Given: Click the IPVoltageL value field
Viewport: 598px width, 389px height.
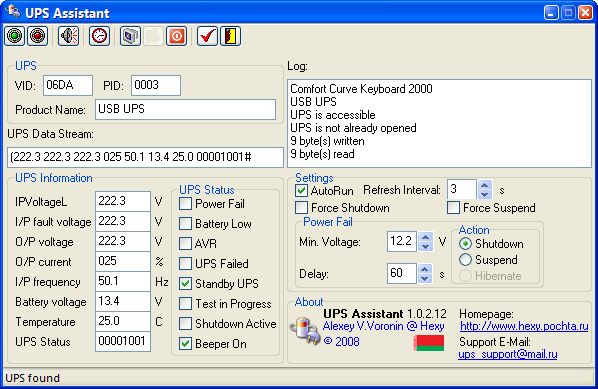Looking at the screenshot, I should pyautogui.click(x=123, y=201).
